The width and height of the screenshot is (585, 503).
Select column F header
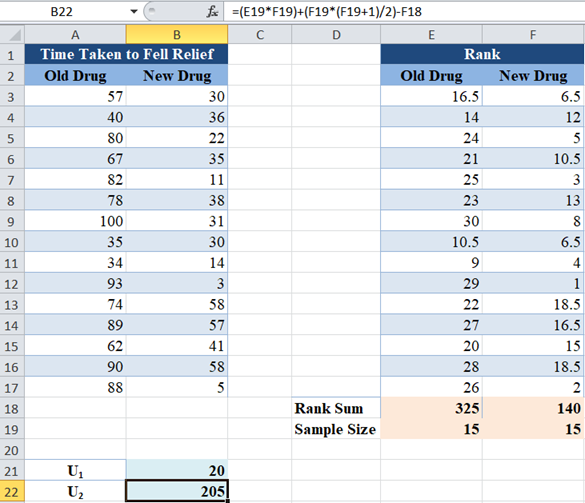[533, 35]
